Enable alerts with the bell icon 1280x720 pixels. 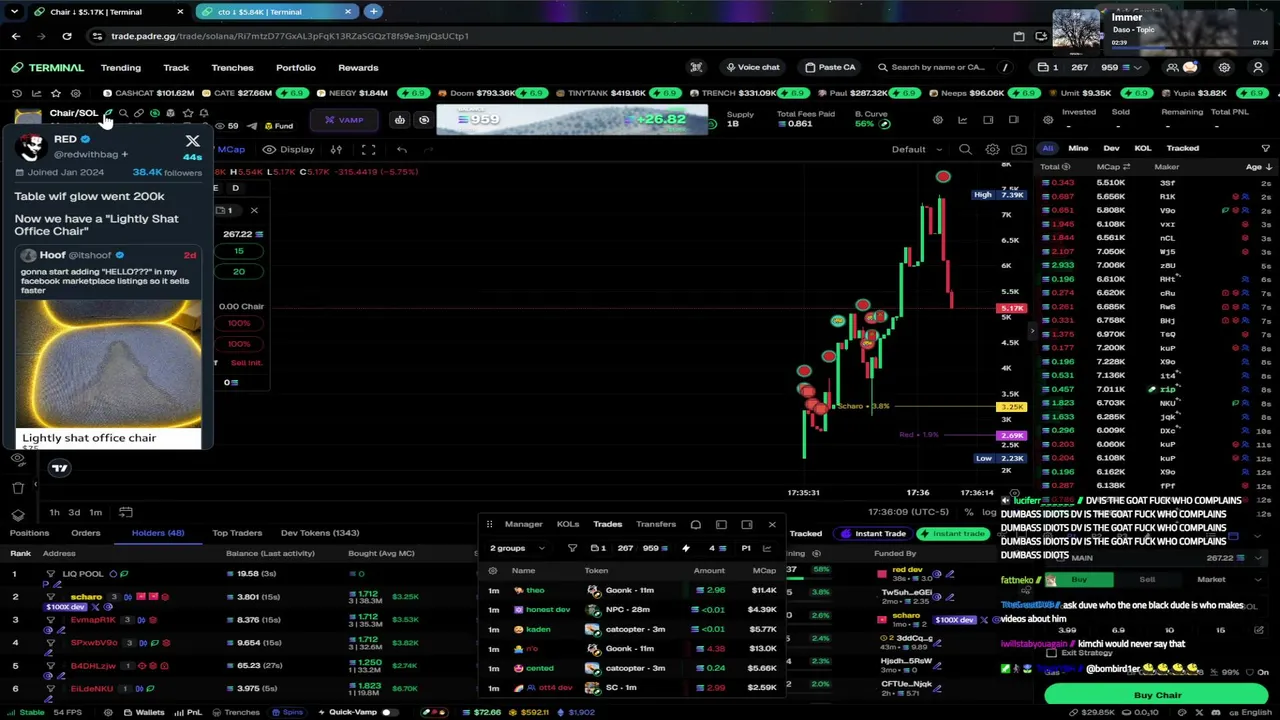coord(203,113)
